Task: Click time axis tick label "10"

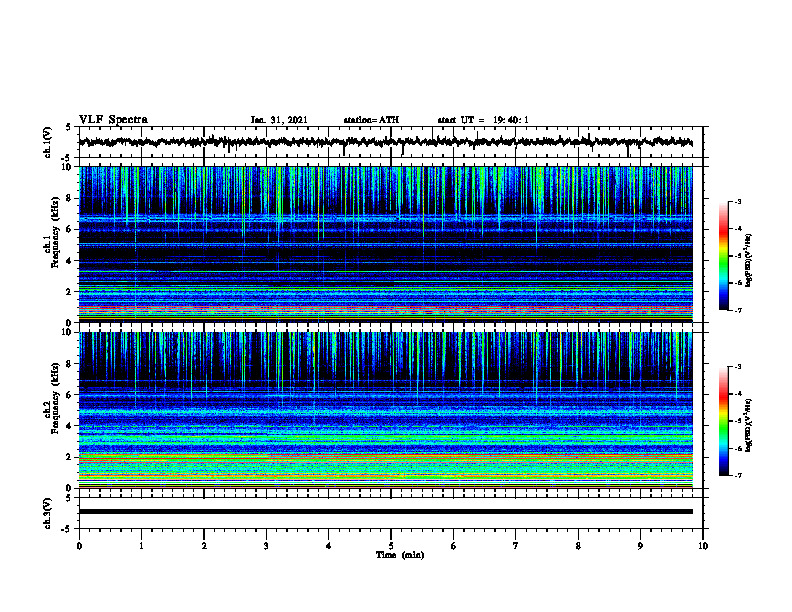Action: pyautogui.click(x=703, y=546)
